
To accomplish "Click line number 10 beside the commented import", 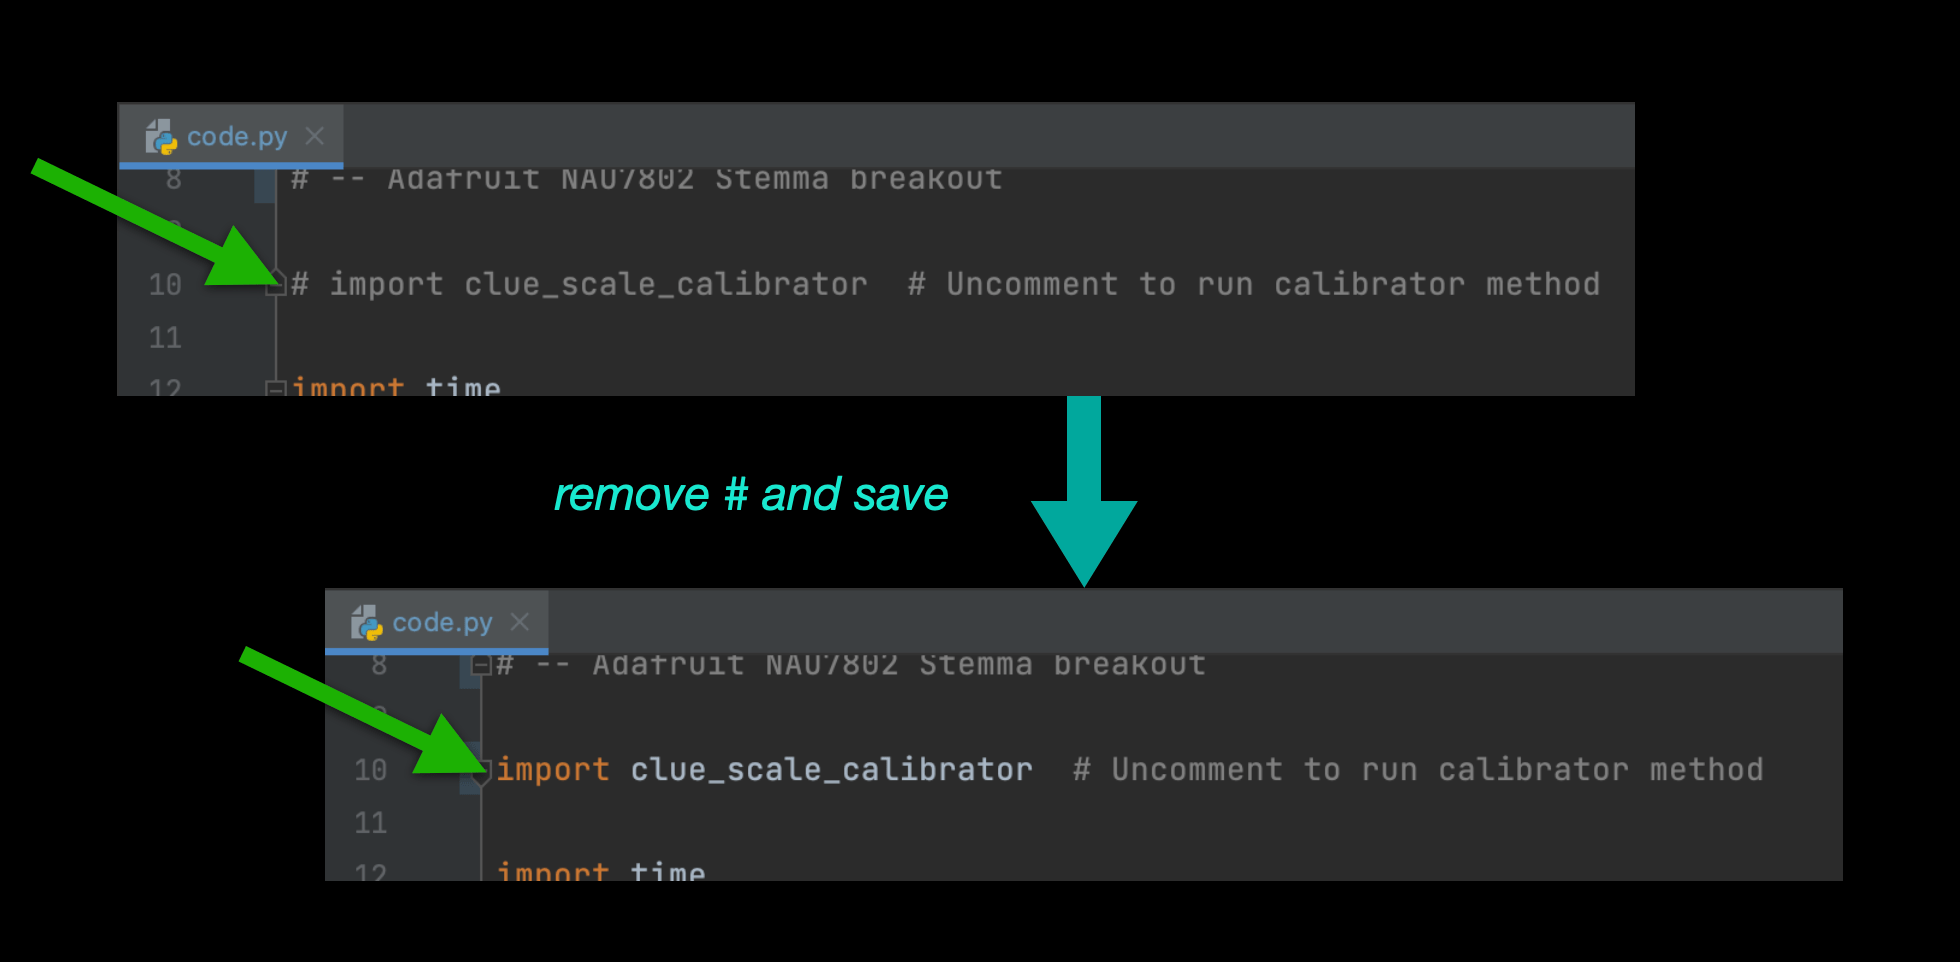I will [165, 285].
